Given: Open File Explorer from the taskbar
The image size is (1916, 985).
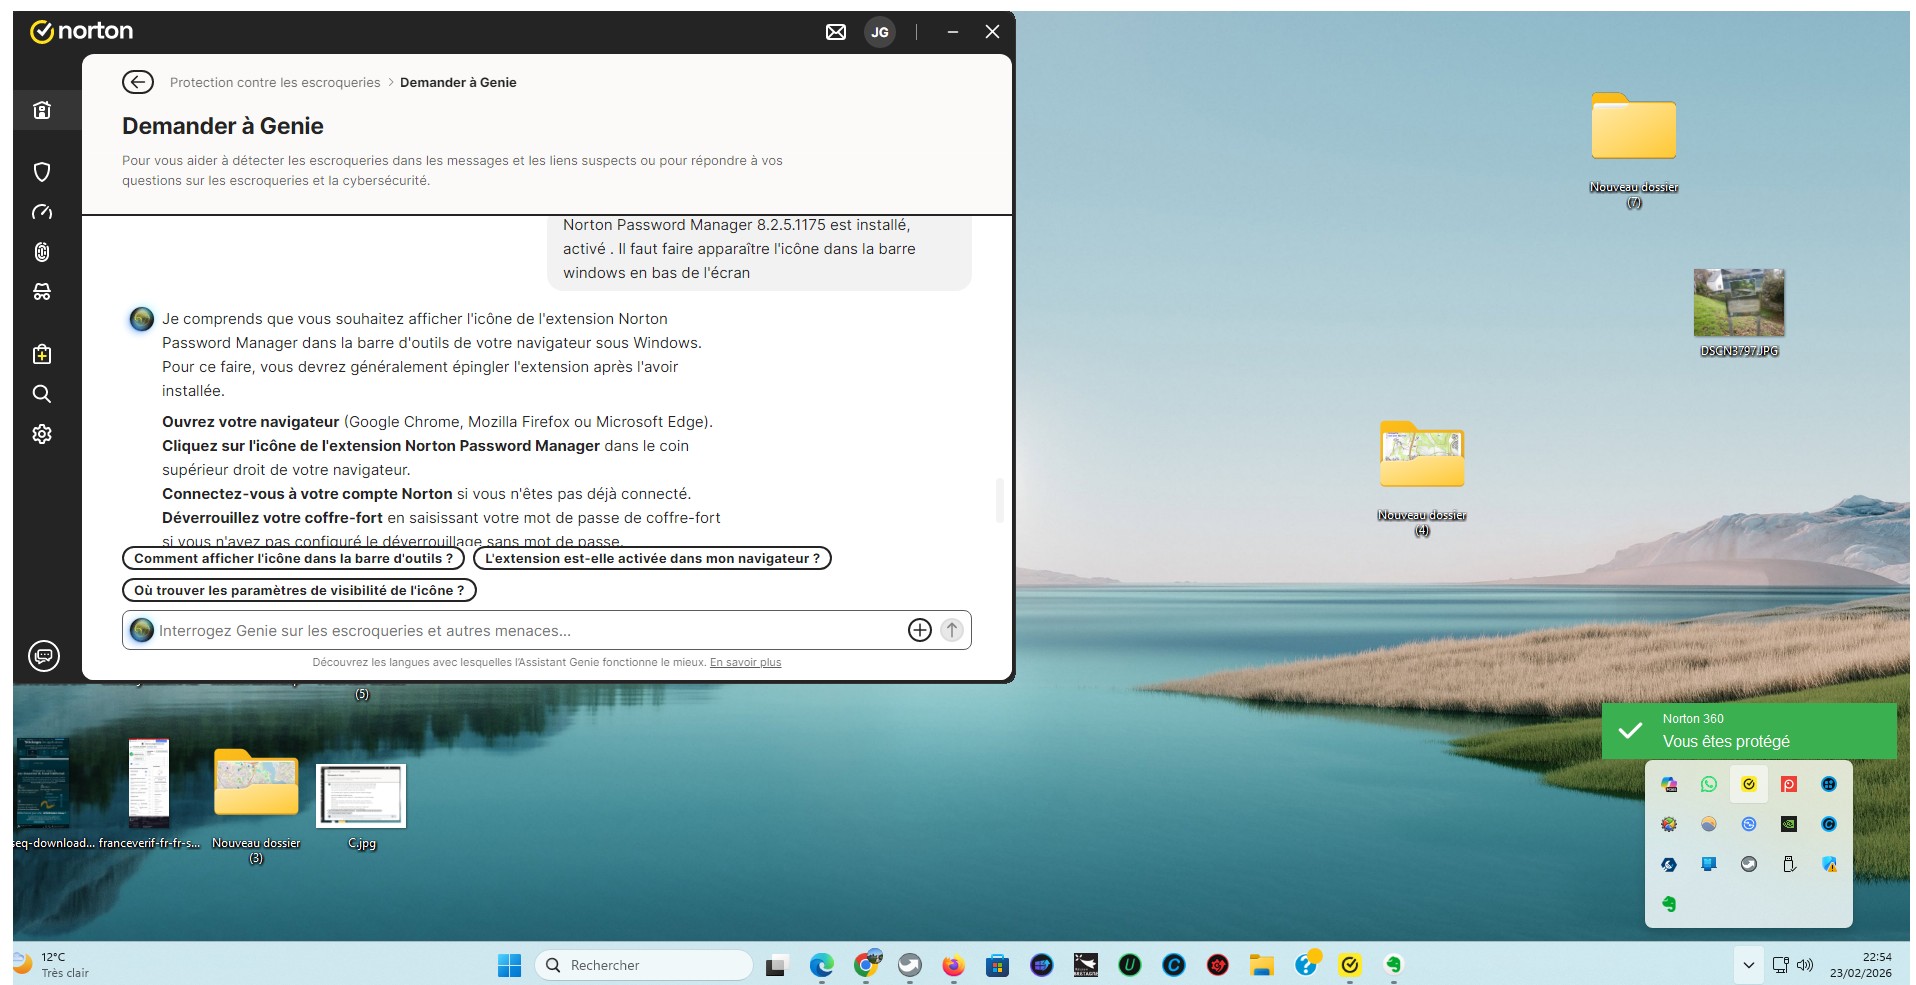Looking at the screenshot, I should click(1261, 965).
